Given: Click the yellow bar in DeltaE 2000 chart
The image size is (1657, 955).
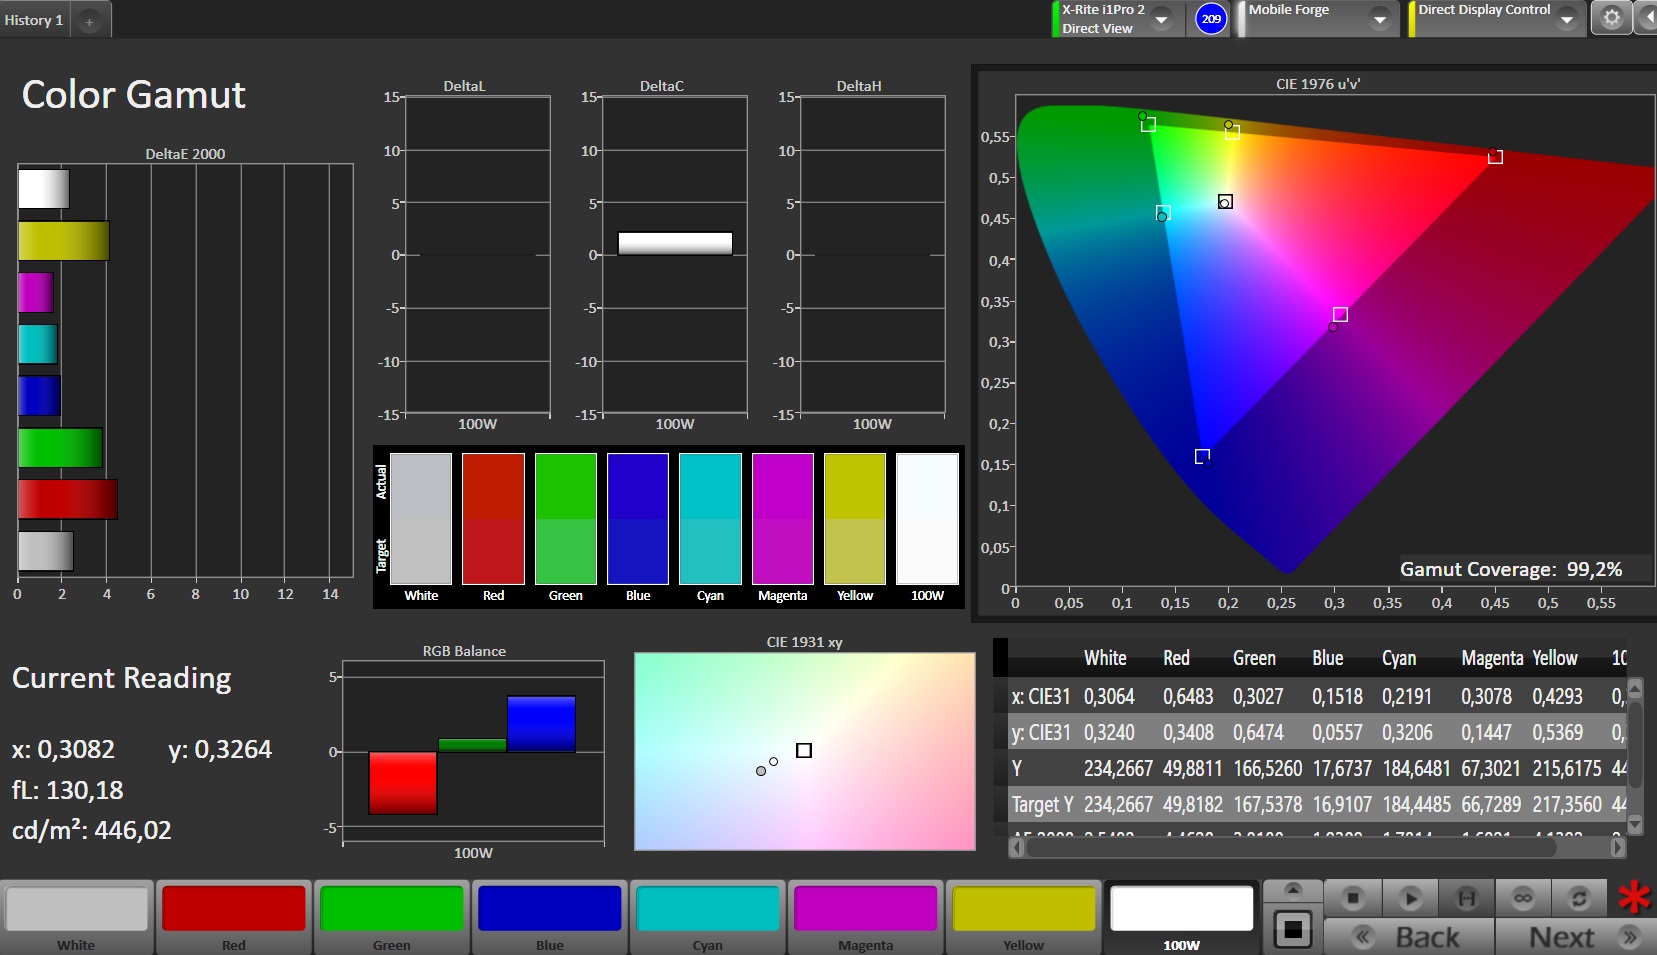Looking at the screenshot, I should (x=64, y=241).
